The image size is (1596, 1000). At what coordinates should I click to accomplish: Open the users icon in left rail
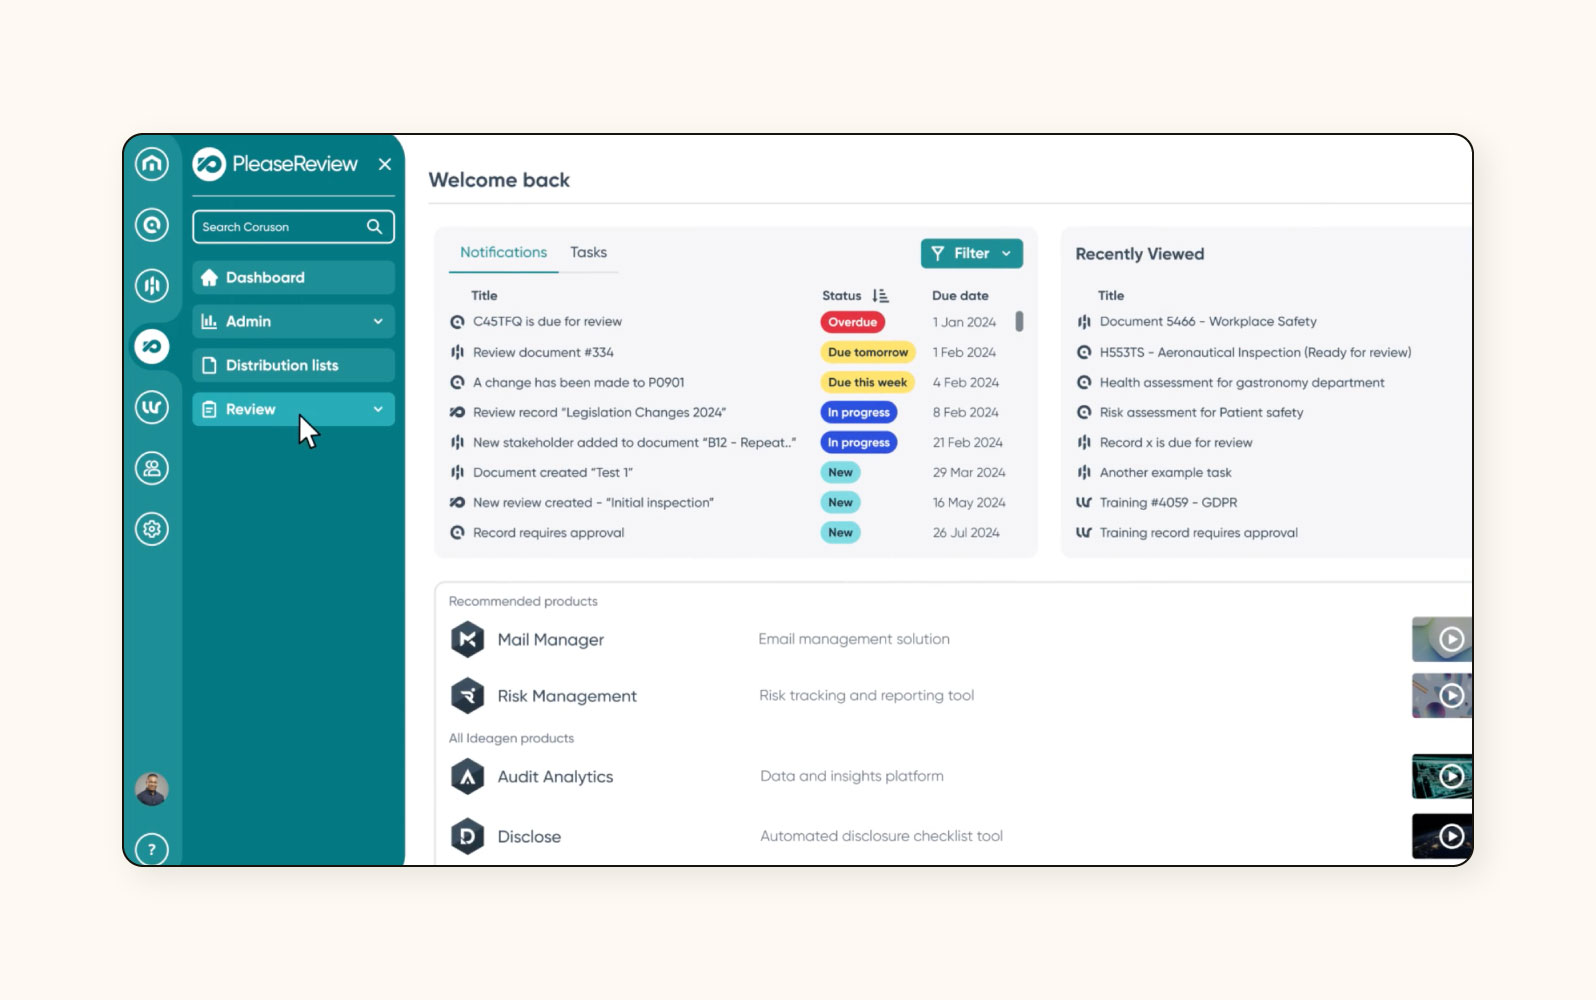click(152, 468)
